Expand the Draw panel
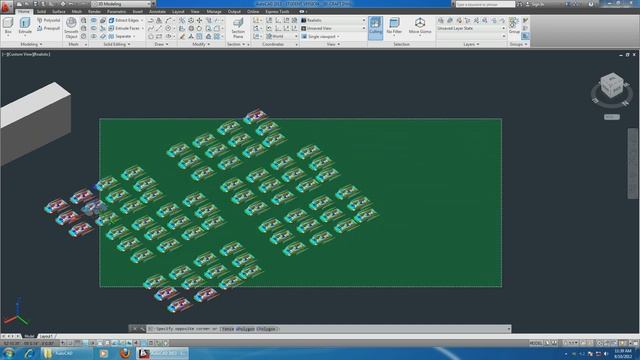This screenshot has height=360, width=640. pos(161,44)
